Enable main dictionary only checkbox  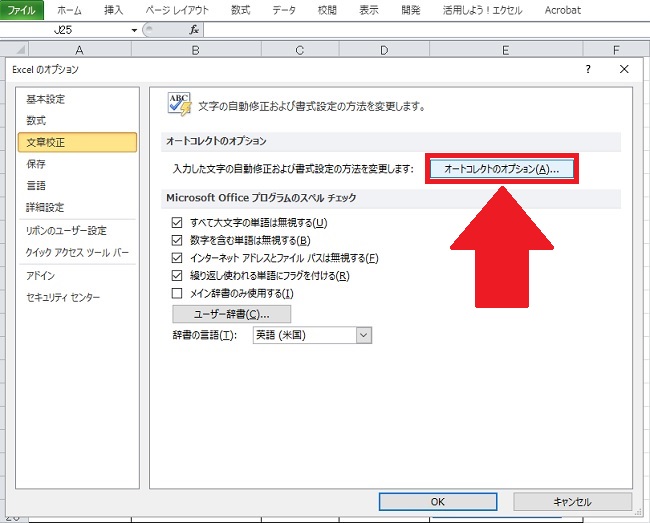178,294
